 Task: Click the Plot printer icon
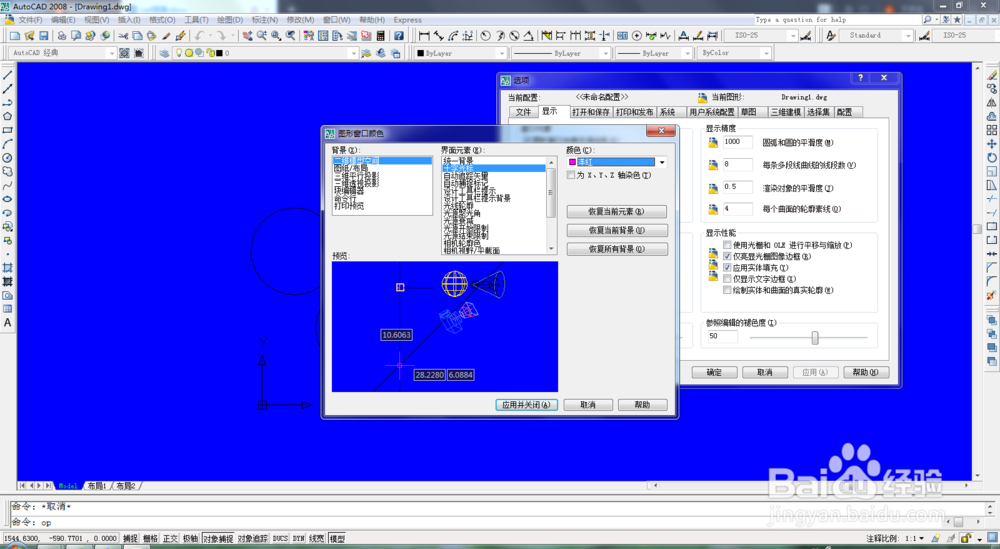coord(62,36)
